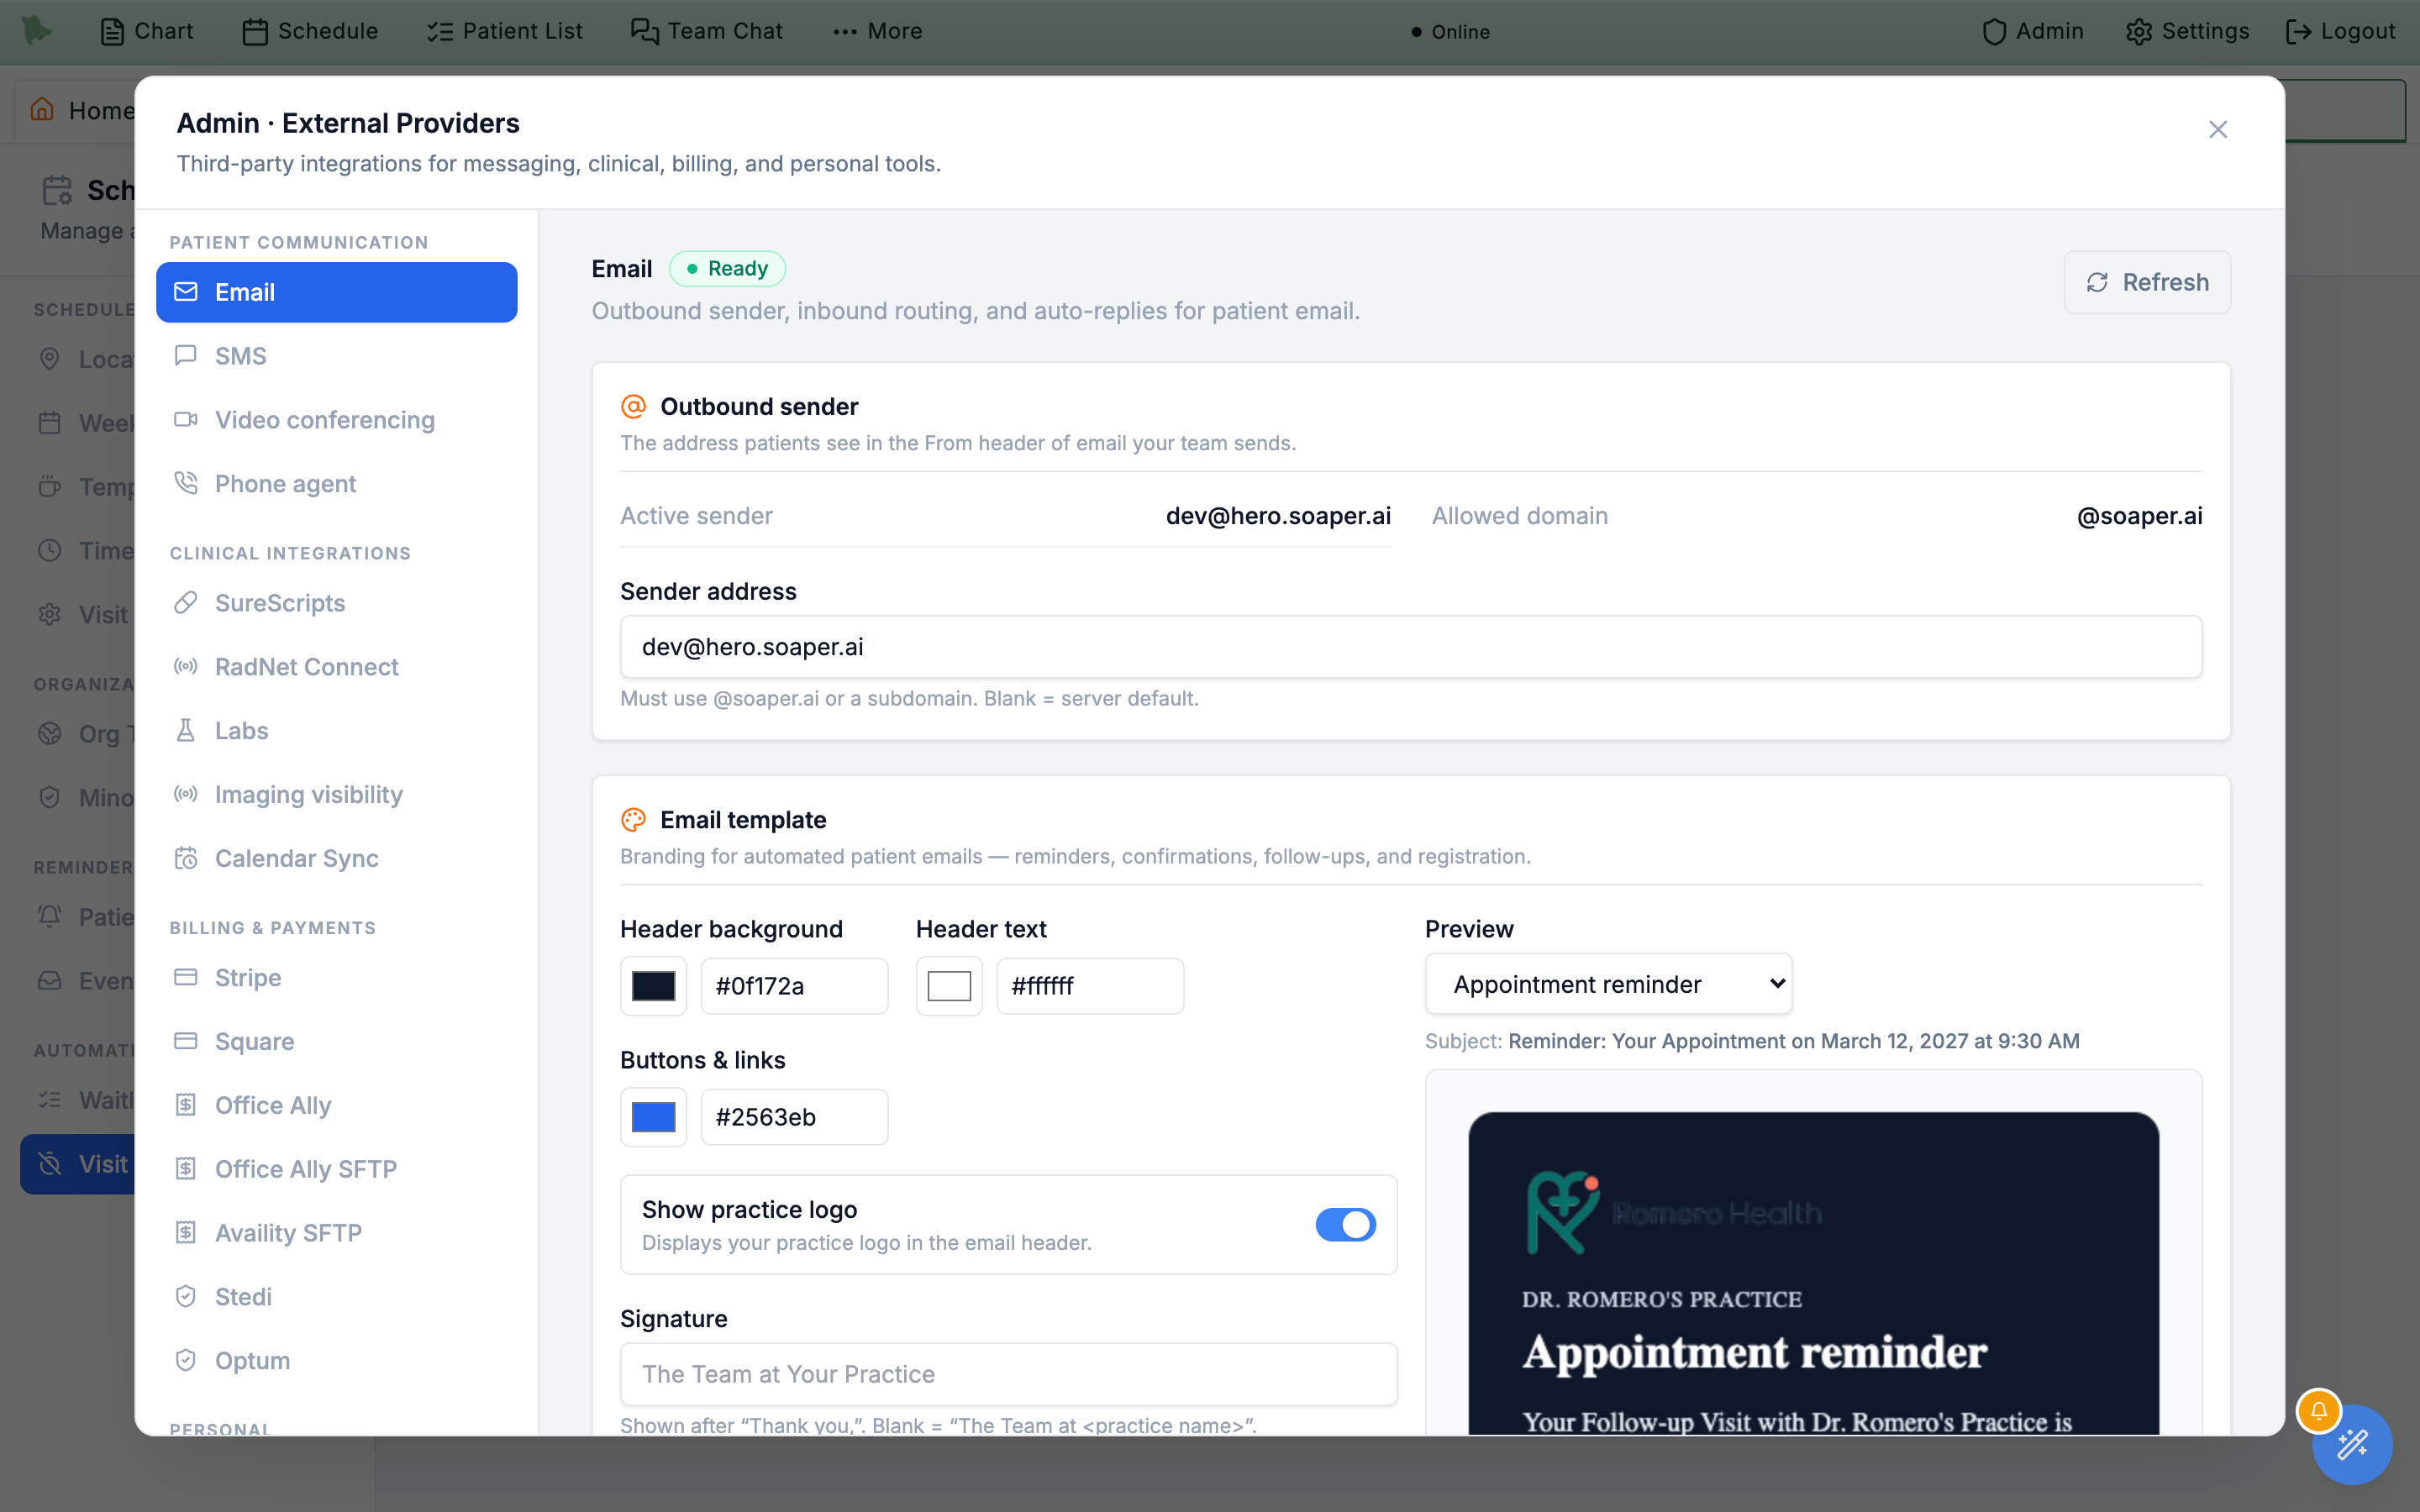Click the Video conferencing camera icon
This screenshot has height=1512, width=2420.
tap(186, 419)
